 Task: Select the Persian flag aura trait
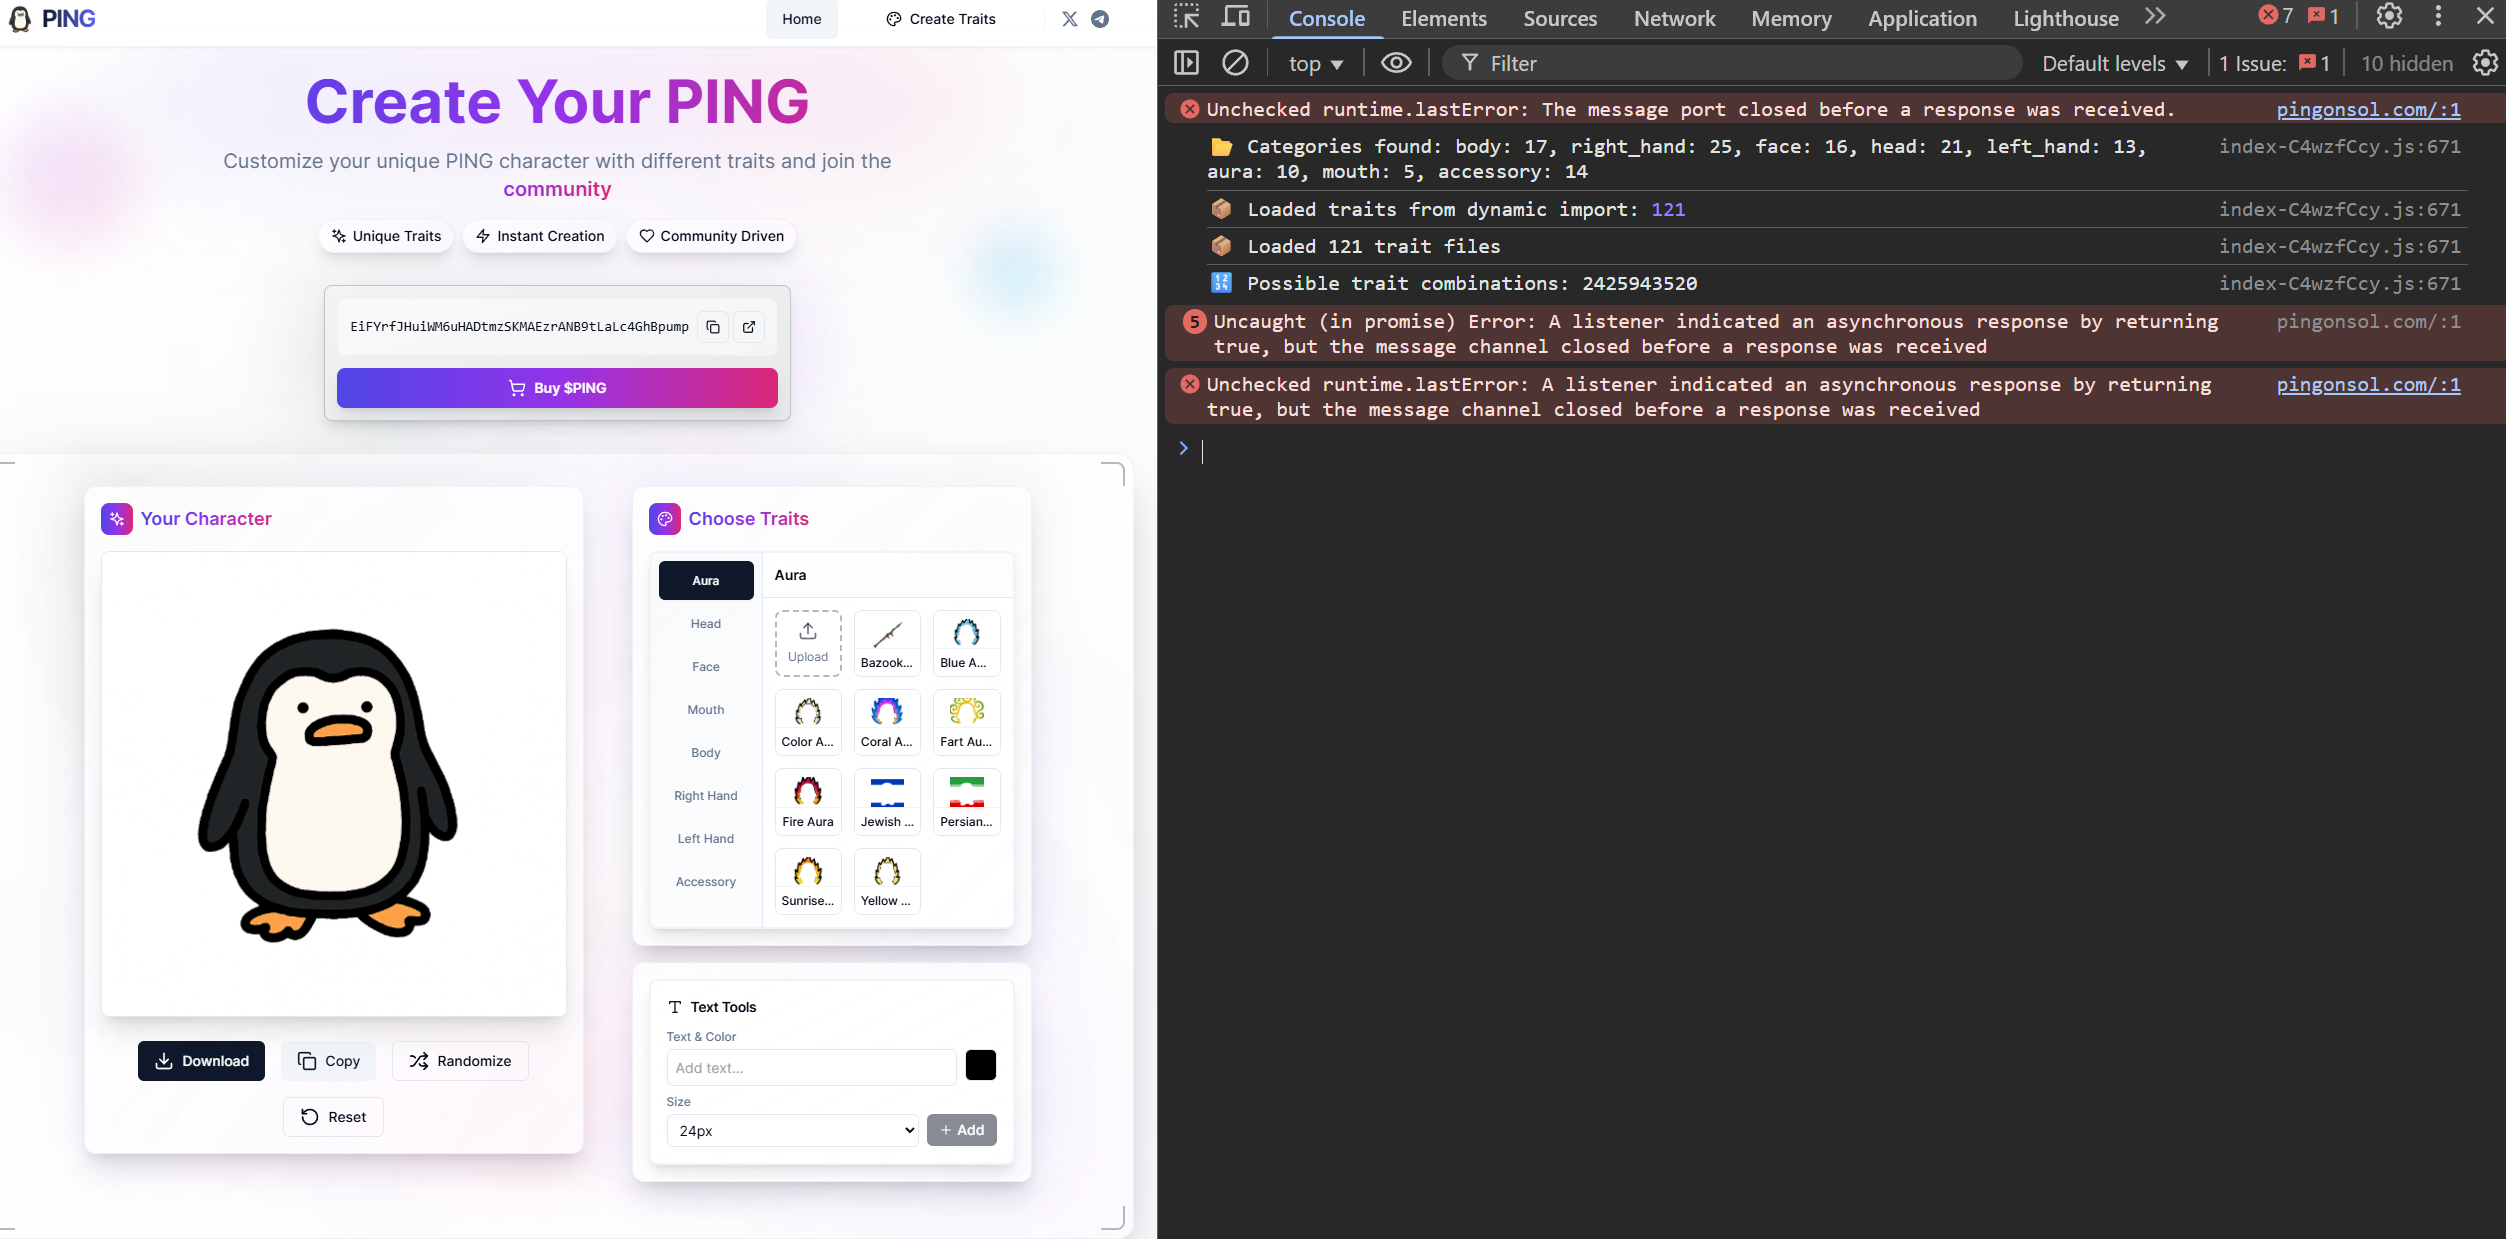pyautogui.click(x=966, y=802)
